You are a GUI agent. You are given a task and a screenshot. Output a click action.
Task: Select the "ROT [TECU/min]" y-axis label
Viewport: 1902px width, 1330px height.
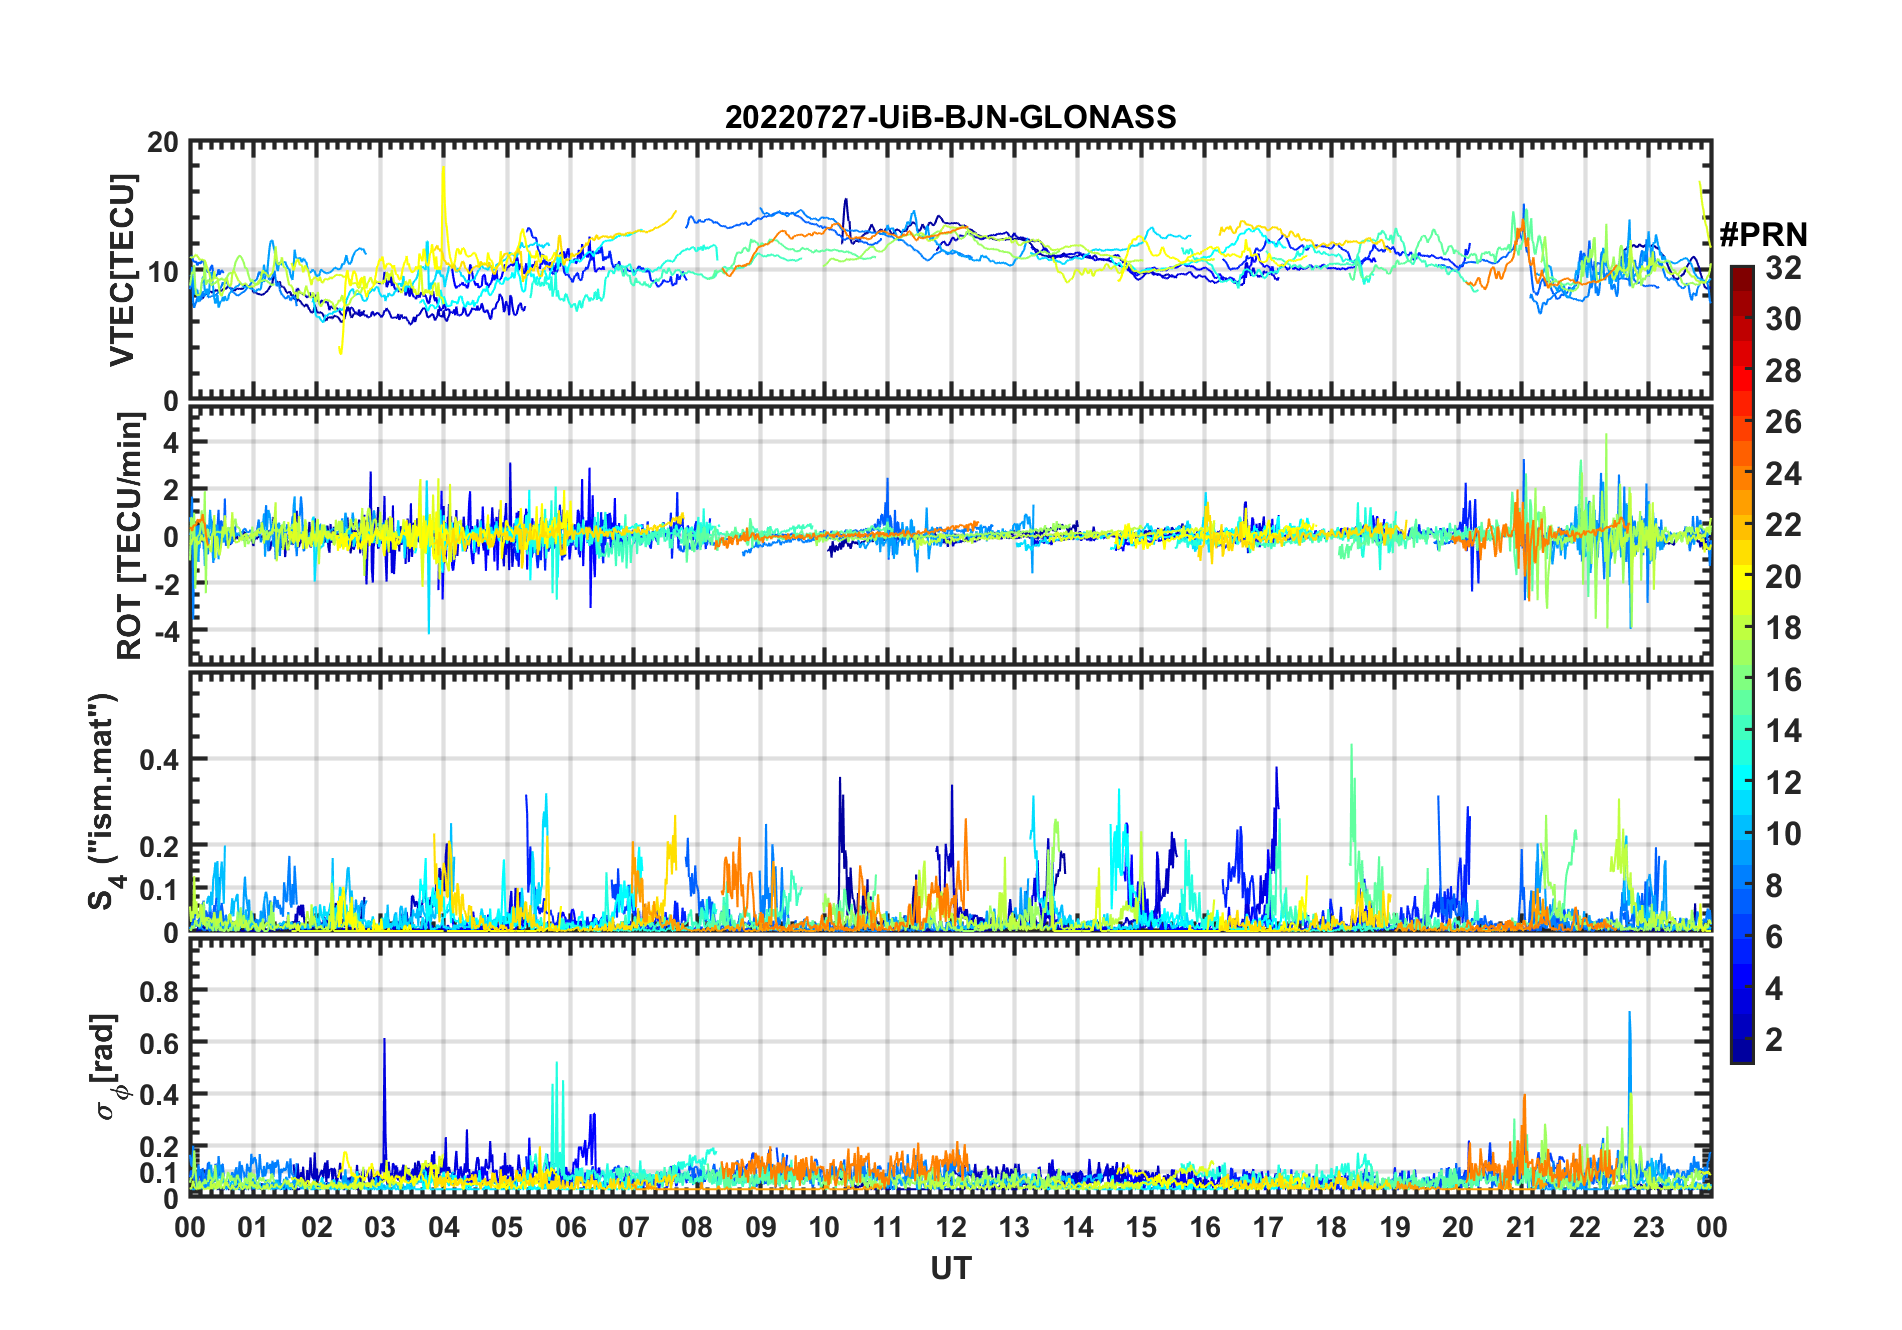coord(130,536)
